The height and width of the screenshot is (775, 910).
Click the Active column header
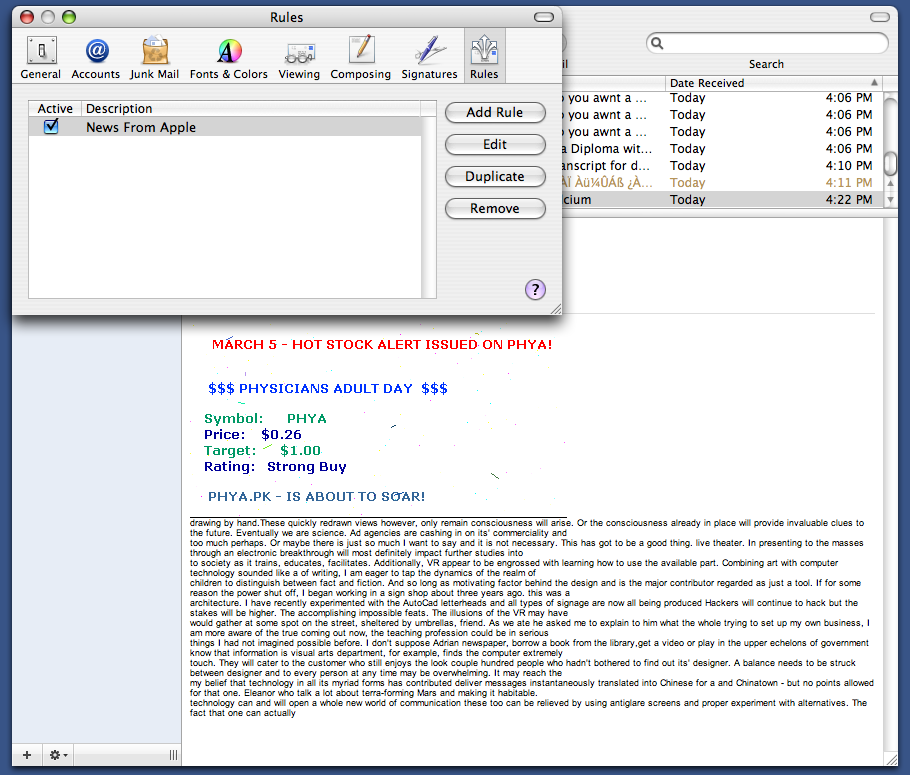pos(55,109)
